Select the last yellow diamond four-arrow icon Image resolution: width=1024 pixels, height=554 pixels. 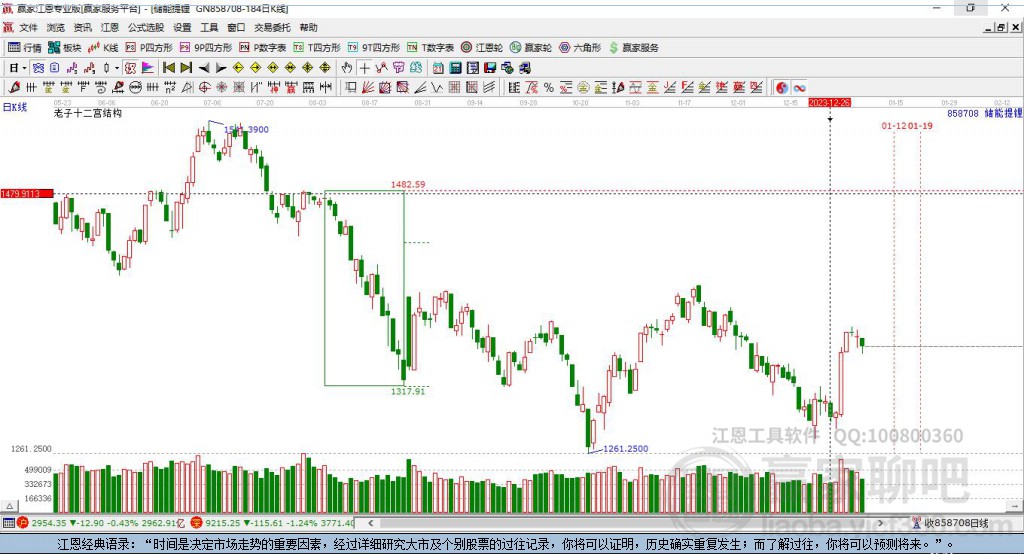[325, 68]
